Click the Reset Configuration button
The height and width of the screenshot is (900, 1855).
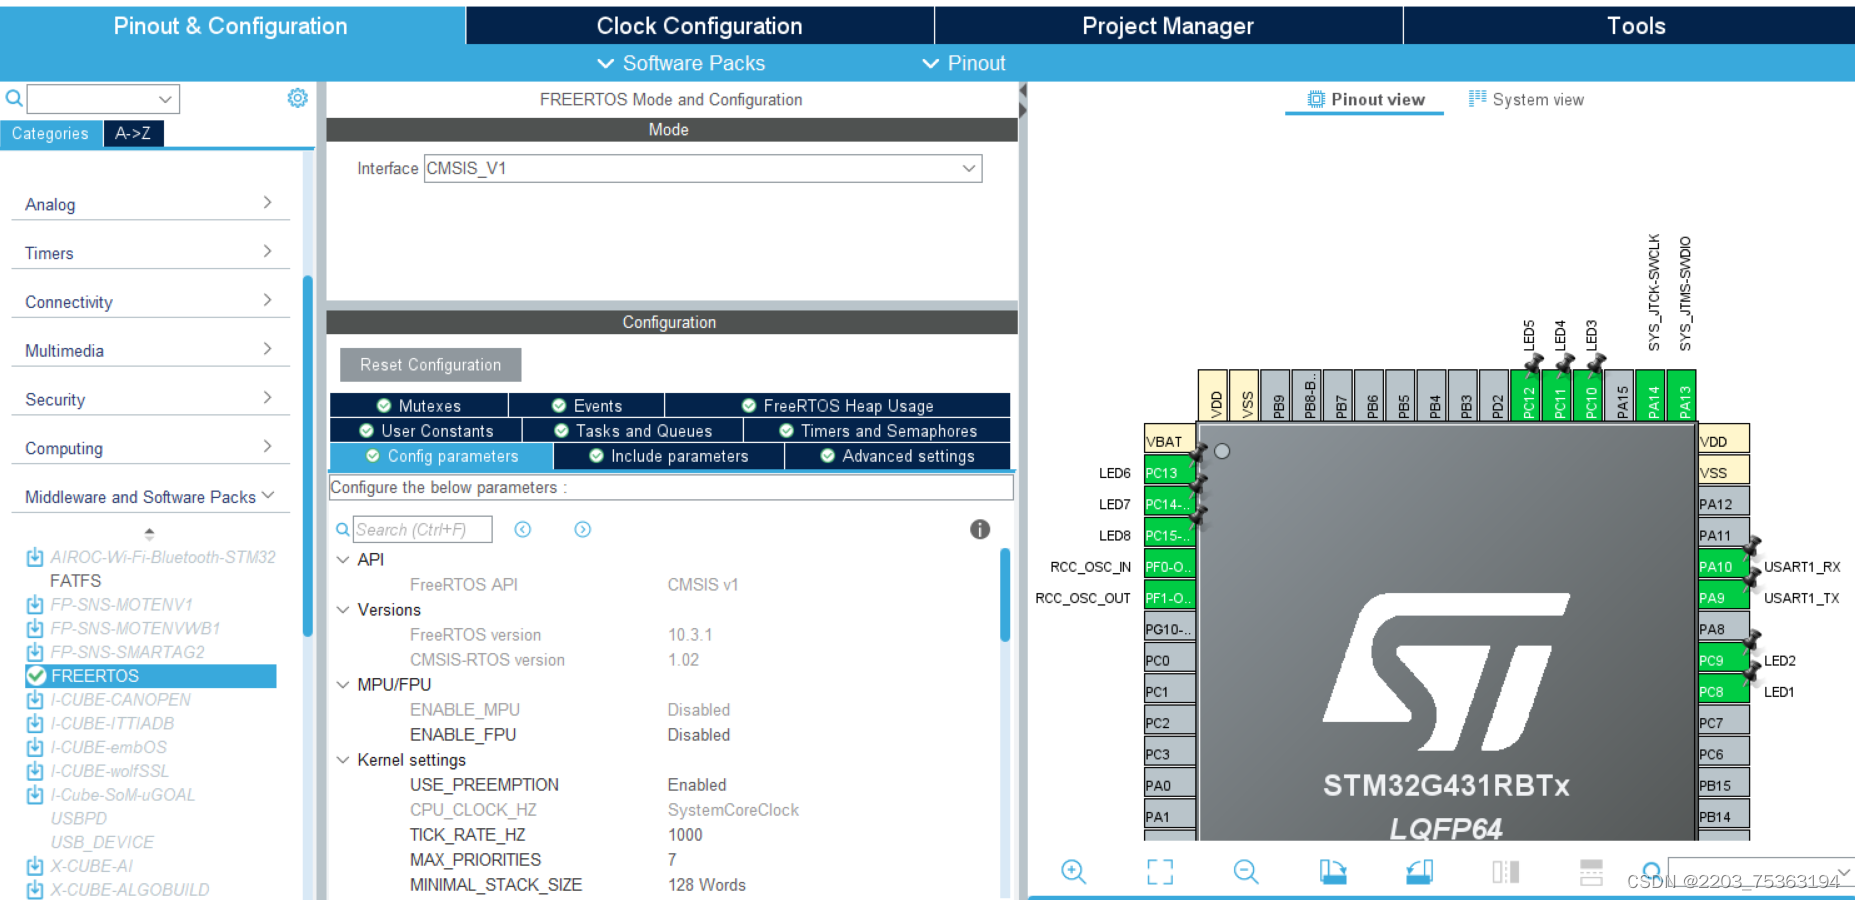pyautogui.click(x=431, y=365)
